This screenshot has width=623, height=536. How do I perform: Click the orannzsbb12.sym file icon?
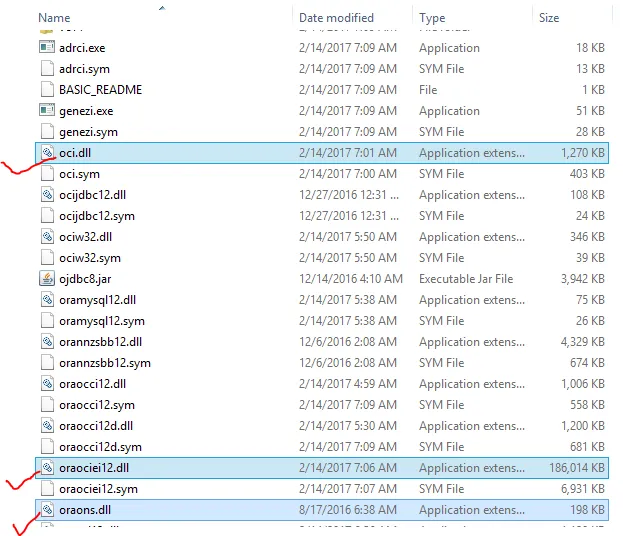47,363
